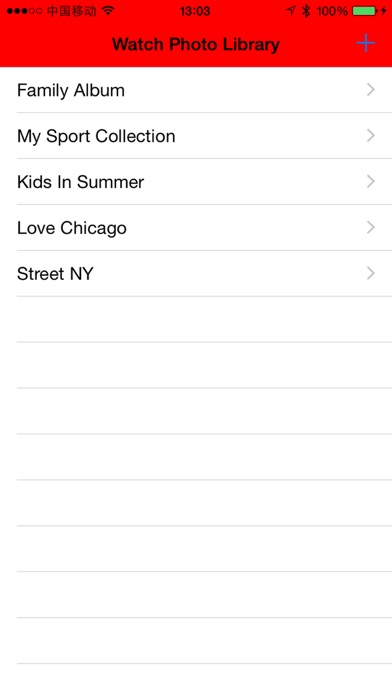Tap the battery icon in status bar
Screen dimensions: 392x696
(365, 11)
